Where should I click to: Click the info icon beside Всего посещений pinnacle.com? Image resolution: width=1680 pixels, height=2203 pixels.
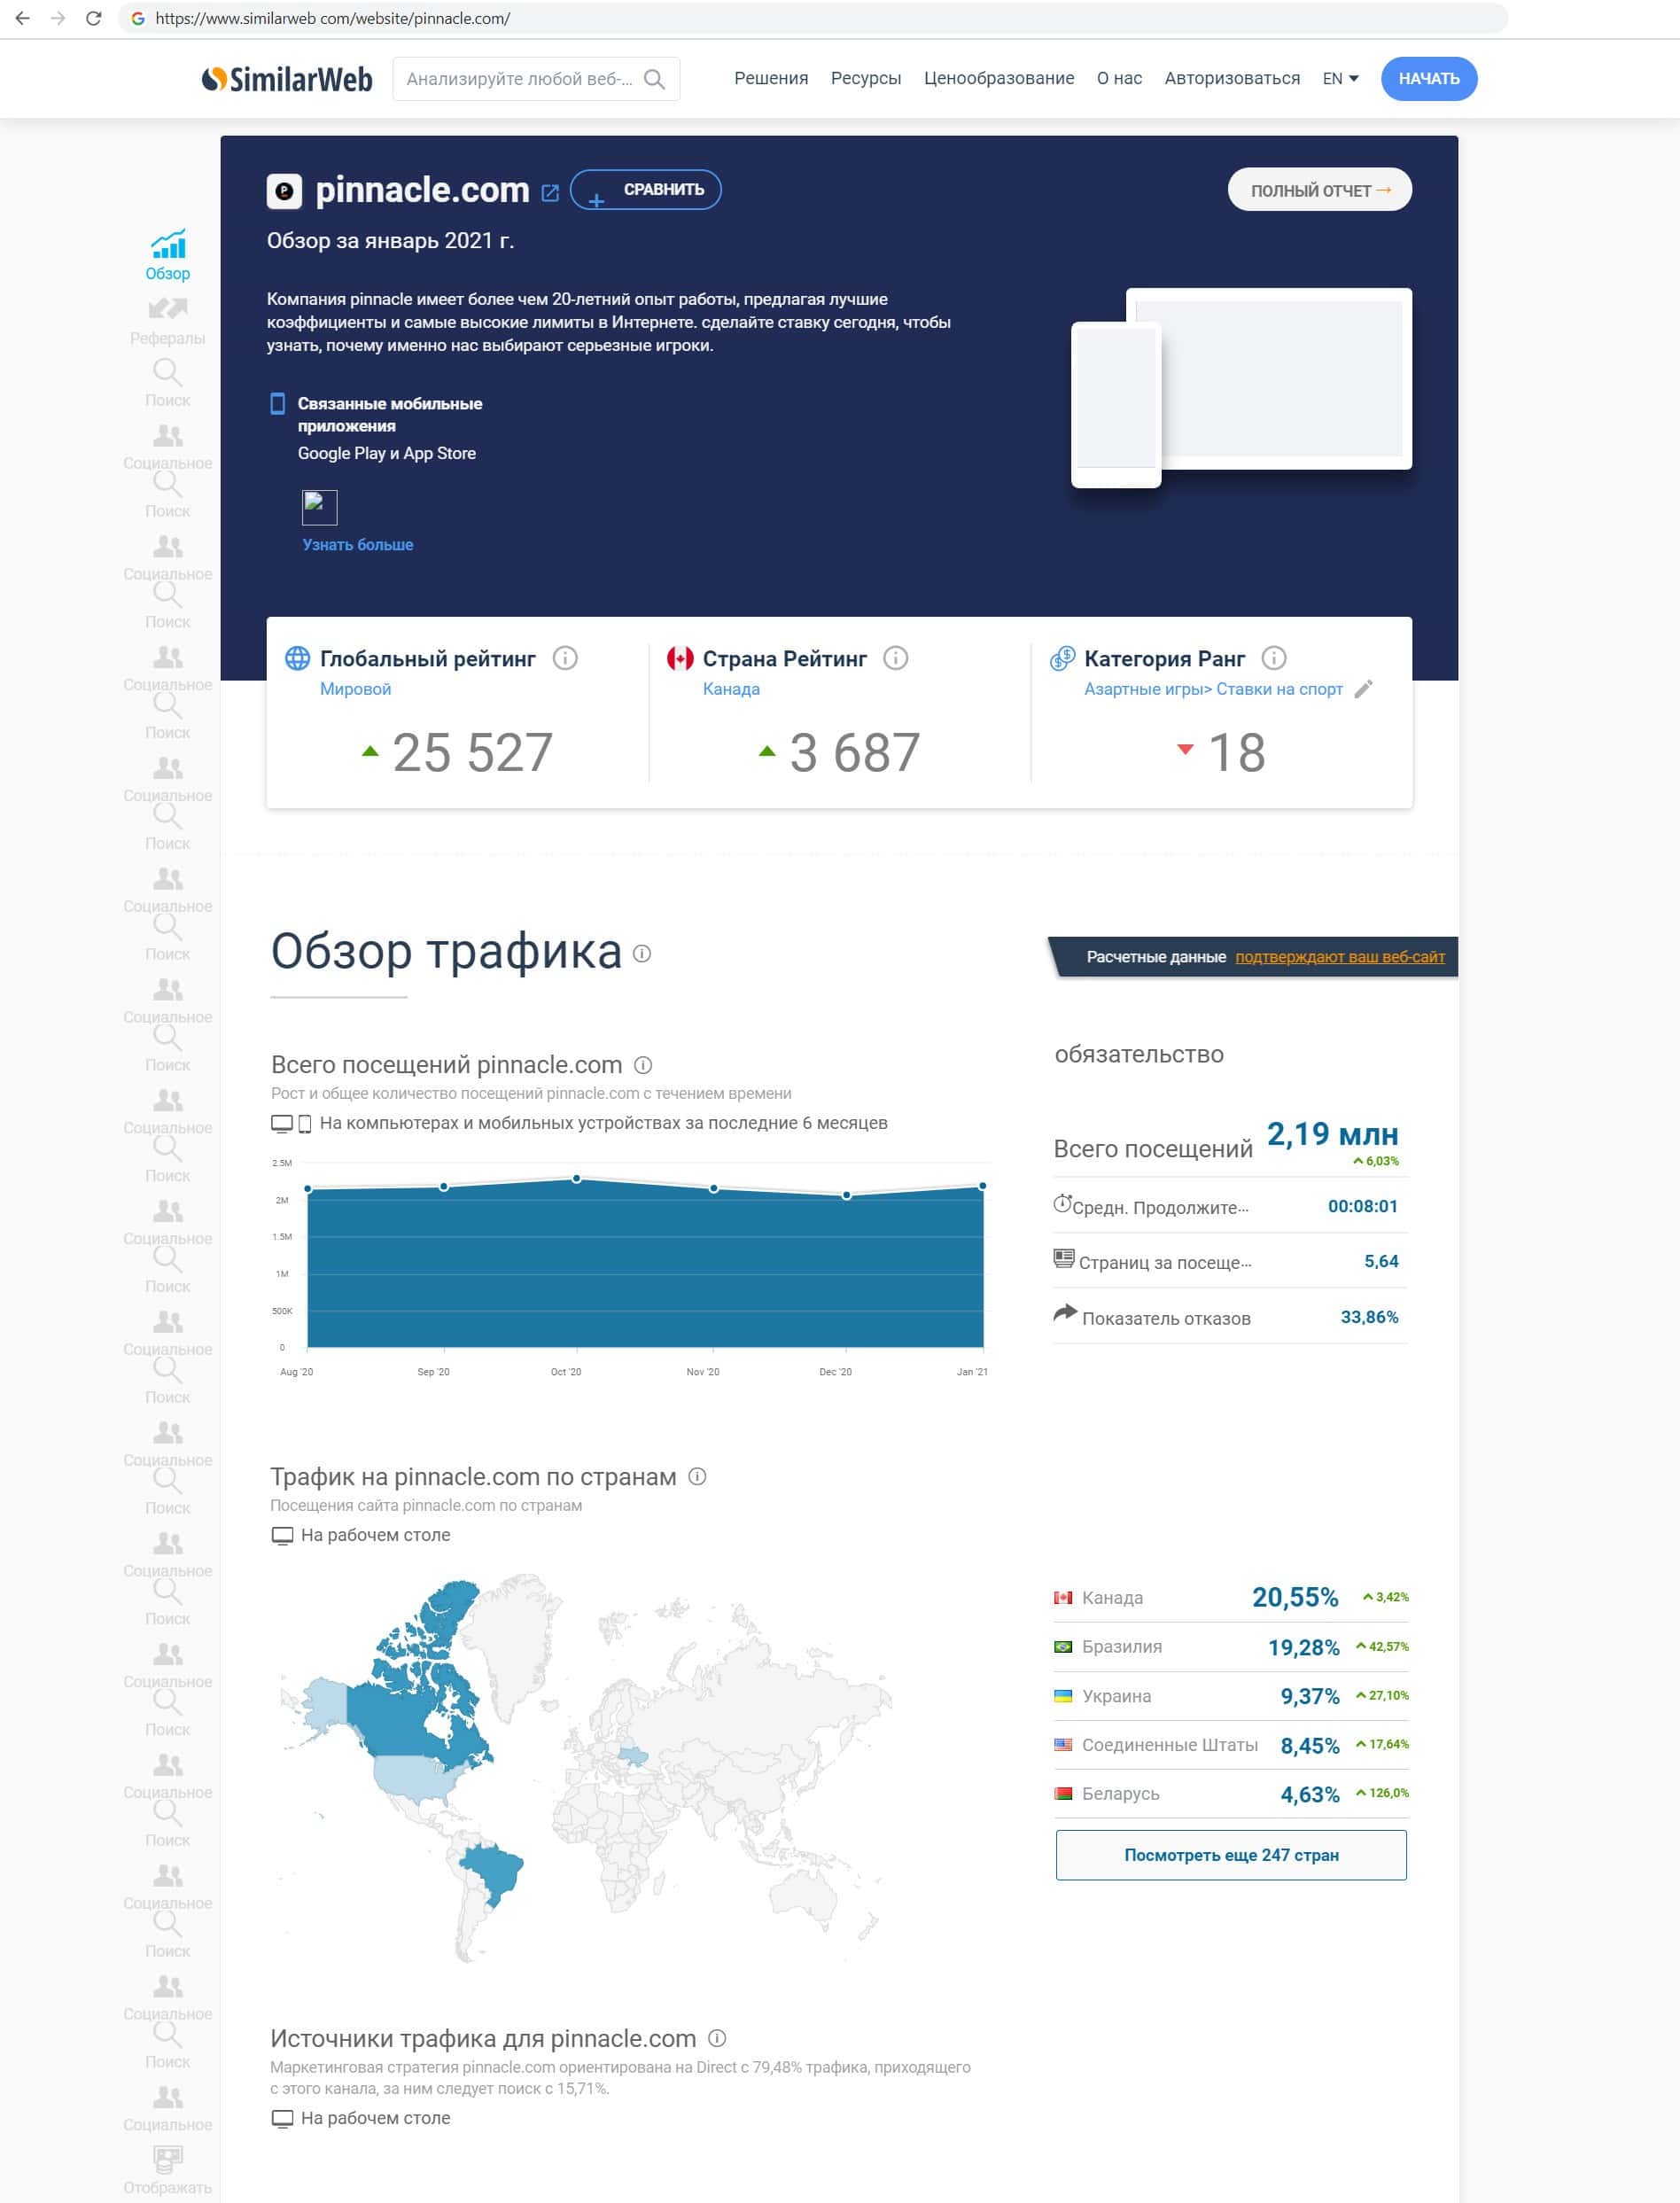[x=644, y=1065]
